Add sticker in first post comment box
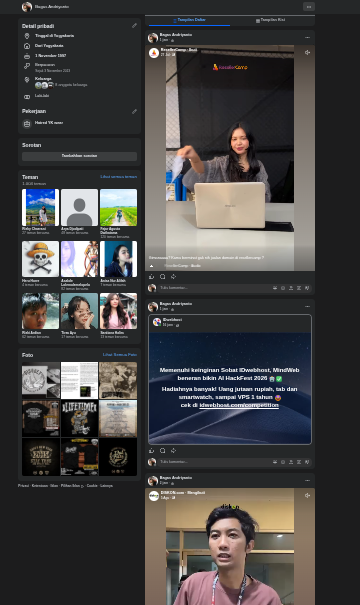Viewport: 360px width, 605px height. (307, 288)
